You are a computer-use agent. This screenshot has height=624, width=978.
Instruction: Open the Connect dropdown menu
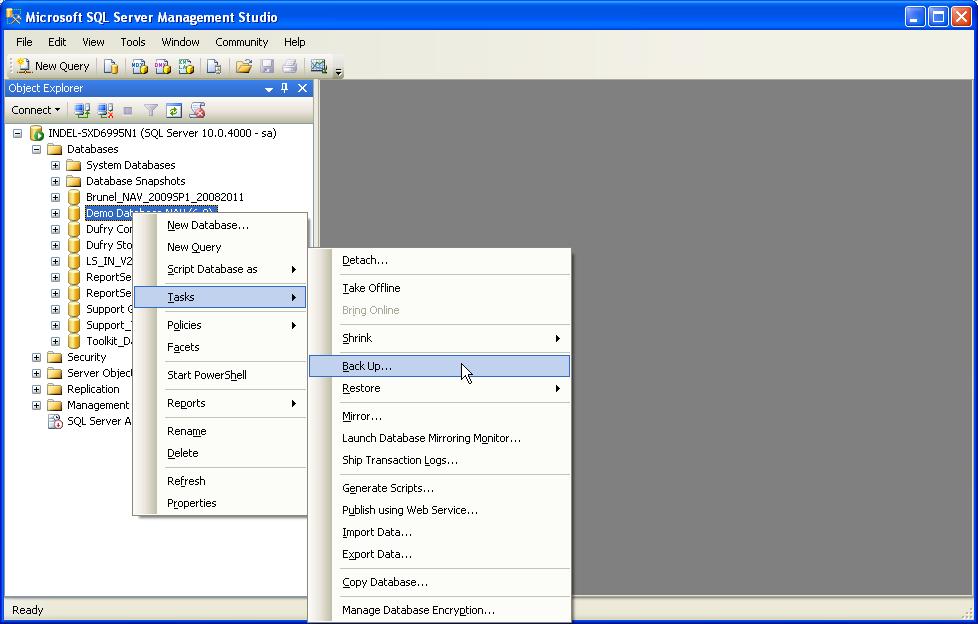click(35, 109)
